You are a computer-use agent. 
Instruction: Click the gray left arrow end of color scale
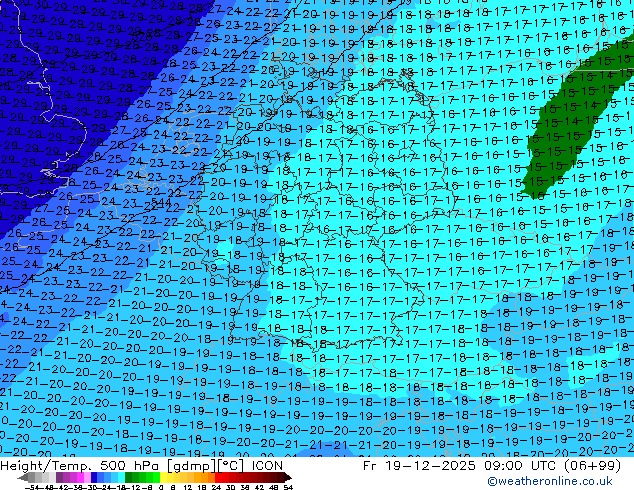click(22, 478)
